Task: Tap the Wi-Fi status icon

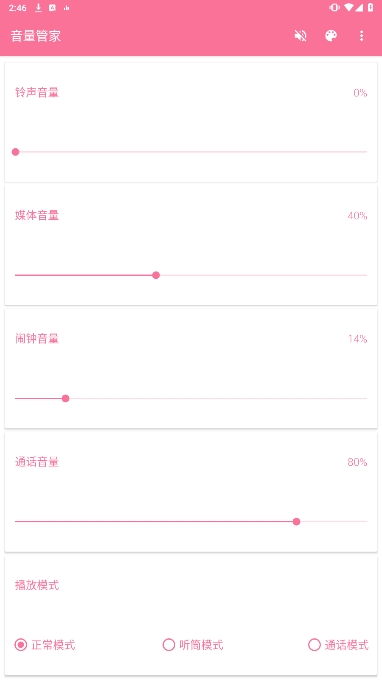Action: point(349,7)
